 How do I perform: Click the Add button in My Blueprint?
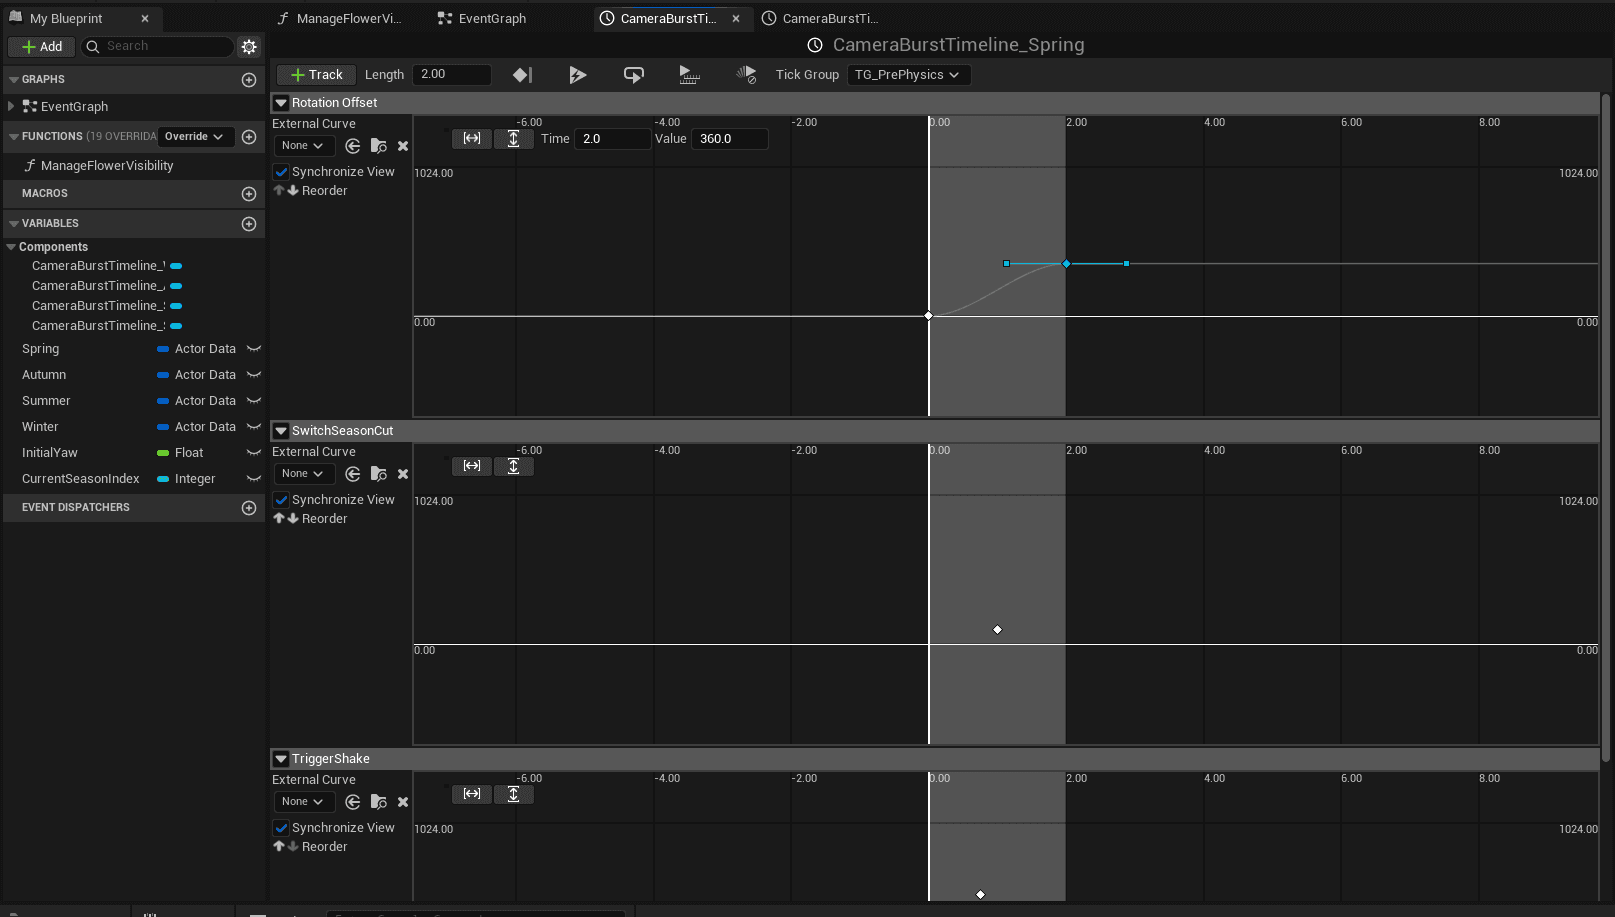(x=42, y=47)
